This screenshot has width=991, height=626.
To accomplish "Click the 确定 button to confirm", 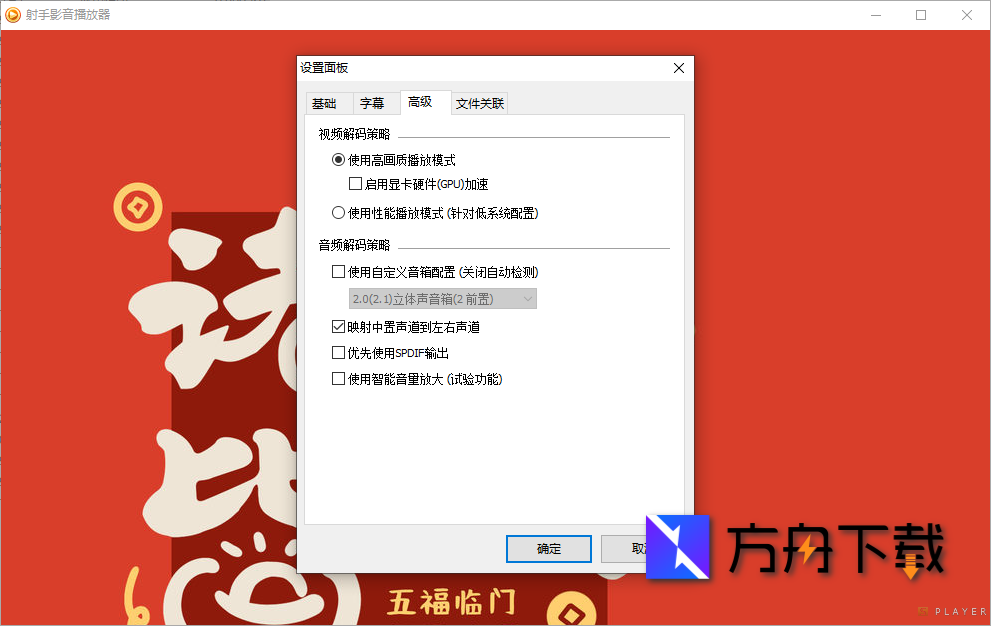I will 548,548.
